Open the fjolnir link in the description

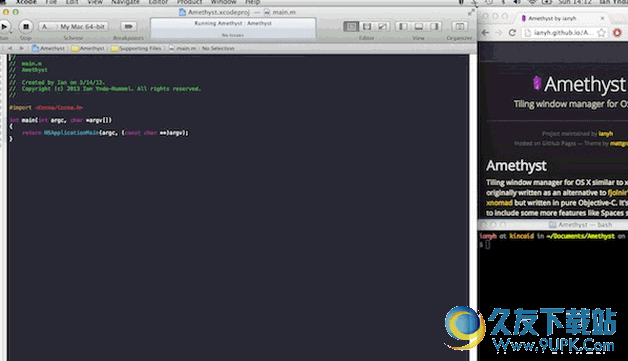pyautogui.click(x=618, y=193)
